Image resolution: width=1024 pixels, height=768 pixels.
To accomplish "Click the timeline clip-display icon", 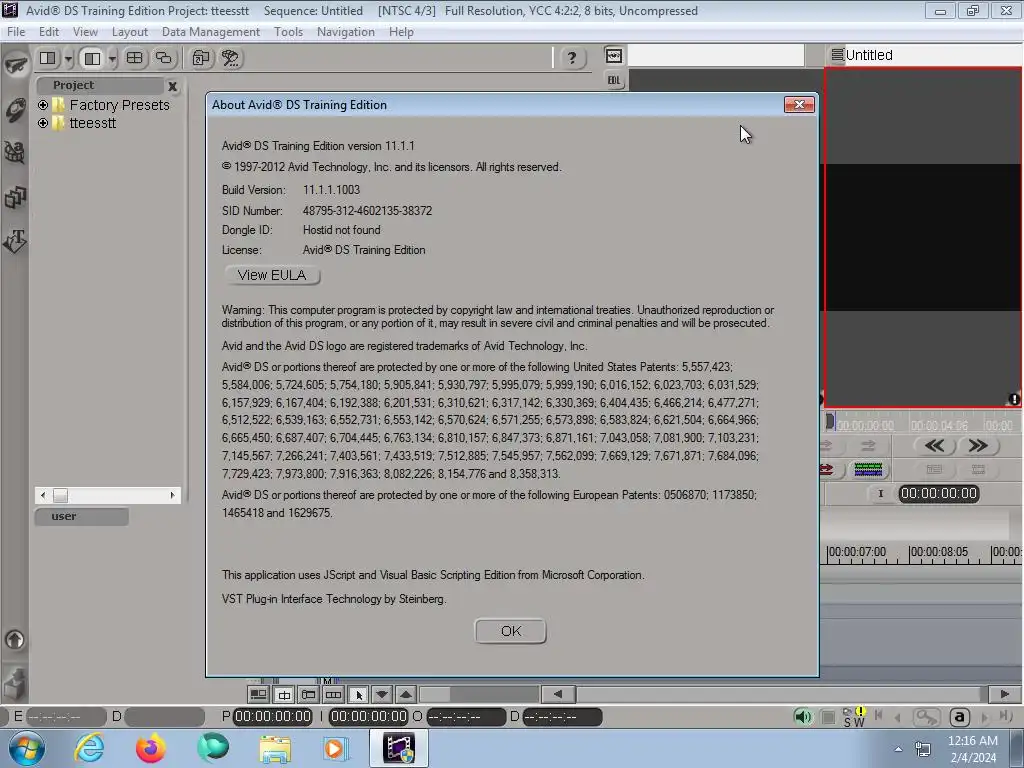I will pyautogui.click(x=309, y=694).
